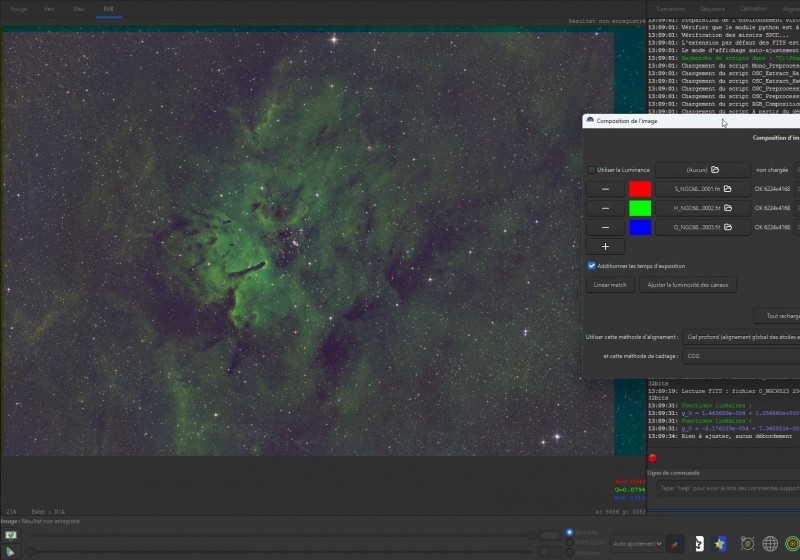Click the play arrow icon at bottom left

(x=10, y=551)
